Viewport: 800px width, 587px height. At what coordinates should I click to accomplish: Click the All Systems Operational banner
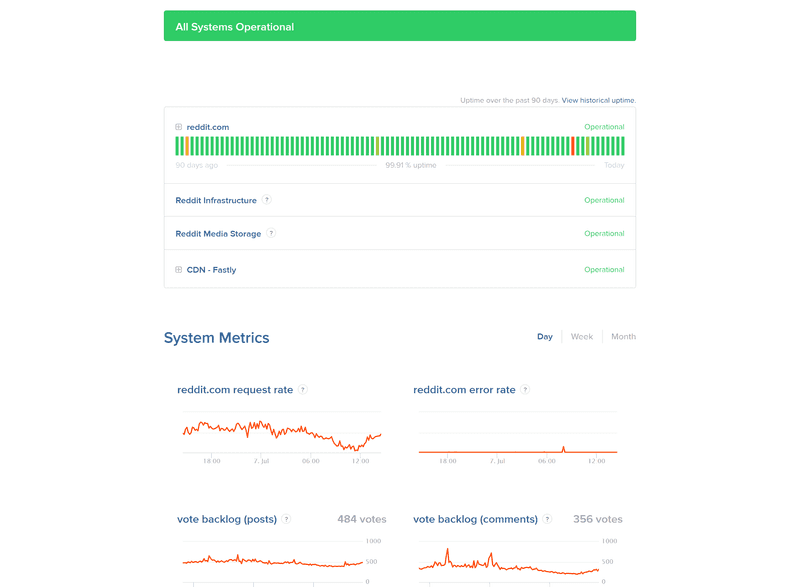400,25
